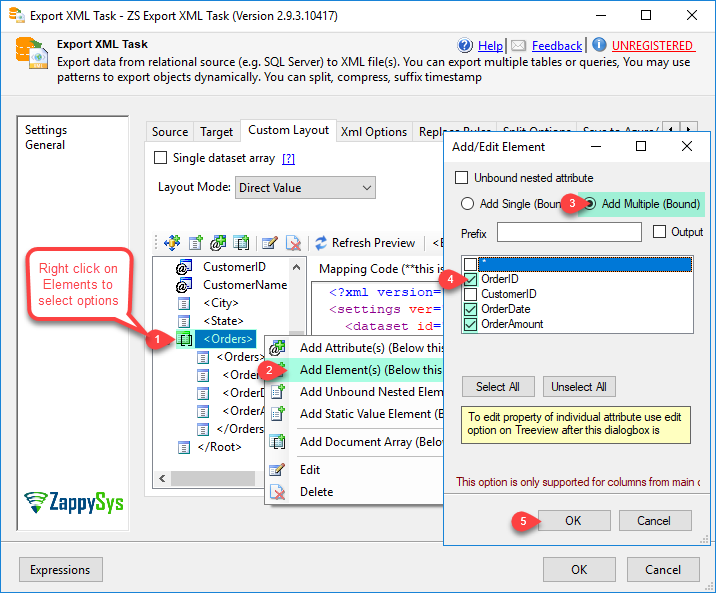Cancel the Add/Edit Element dialog
This screenshot has height=593, width=716.
click(654, 521)
